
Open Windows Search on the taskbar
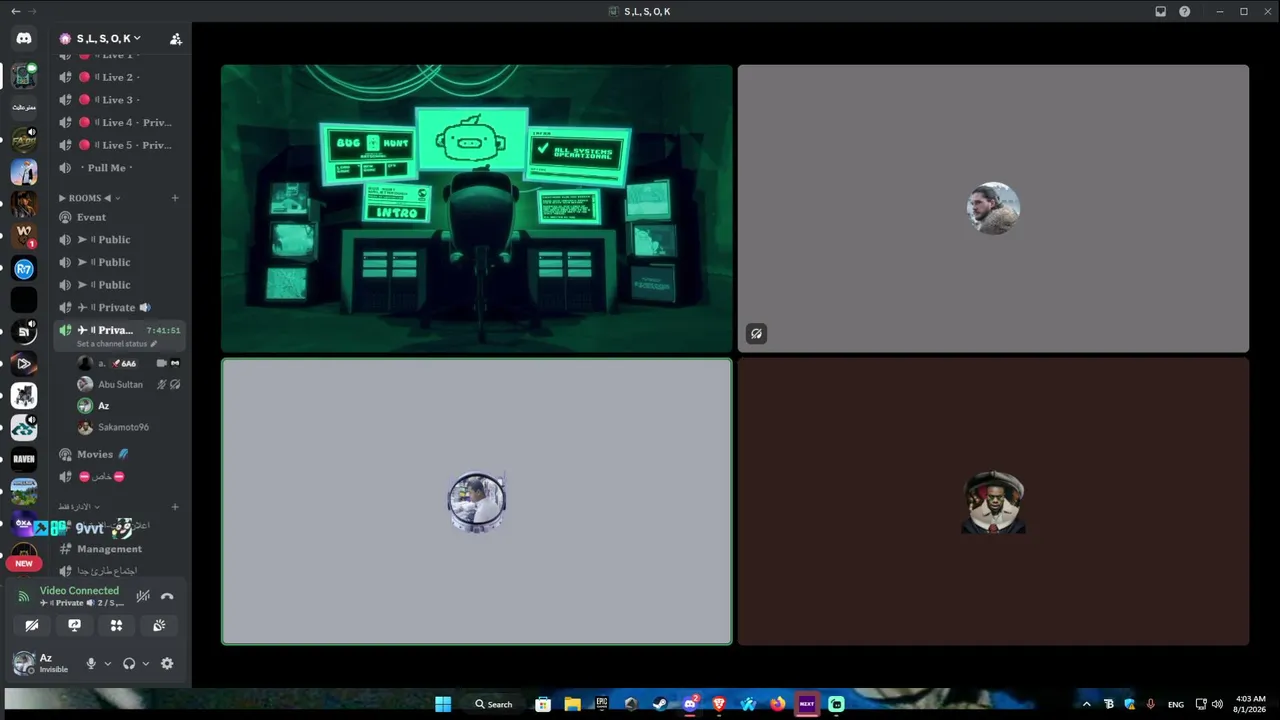tap(494, 704)
